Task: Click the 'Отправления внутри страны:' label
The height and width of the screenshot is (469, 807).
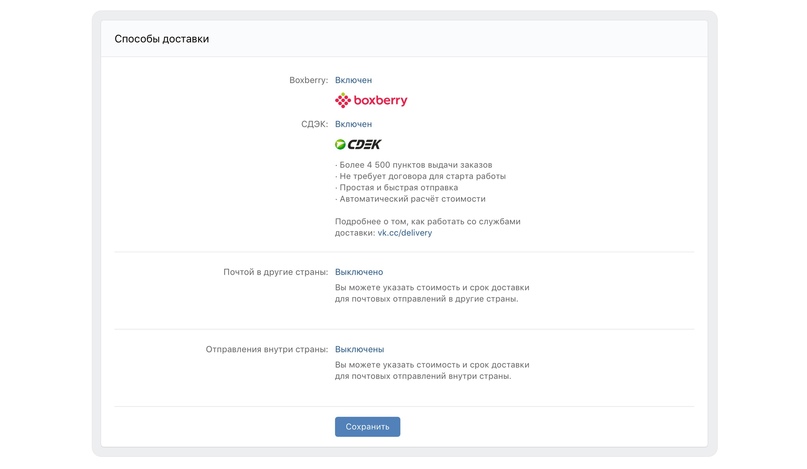Action: (266, 349)
